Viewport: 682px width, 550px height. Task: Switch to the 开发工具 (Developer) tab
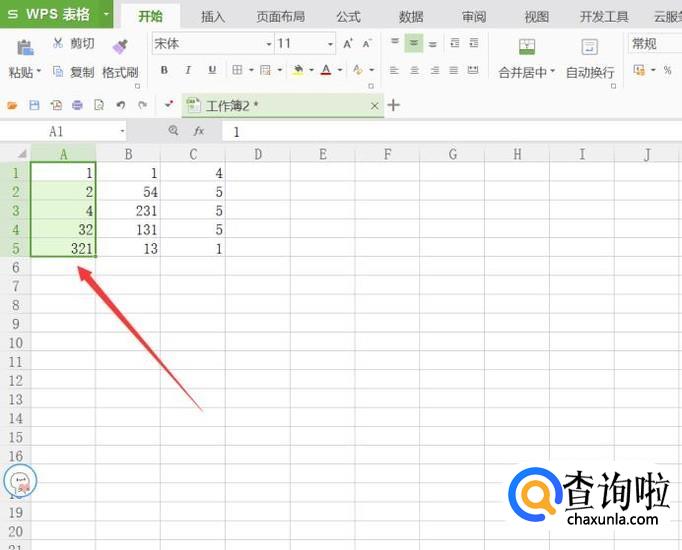[604, 17]
